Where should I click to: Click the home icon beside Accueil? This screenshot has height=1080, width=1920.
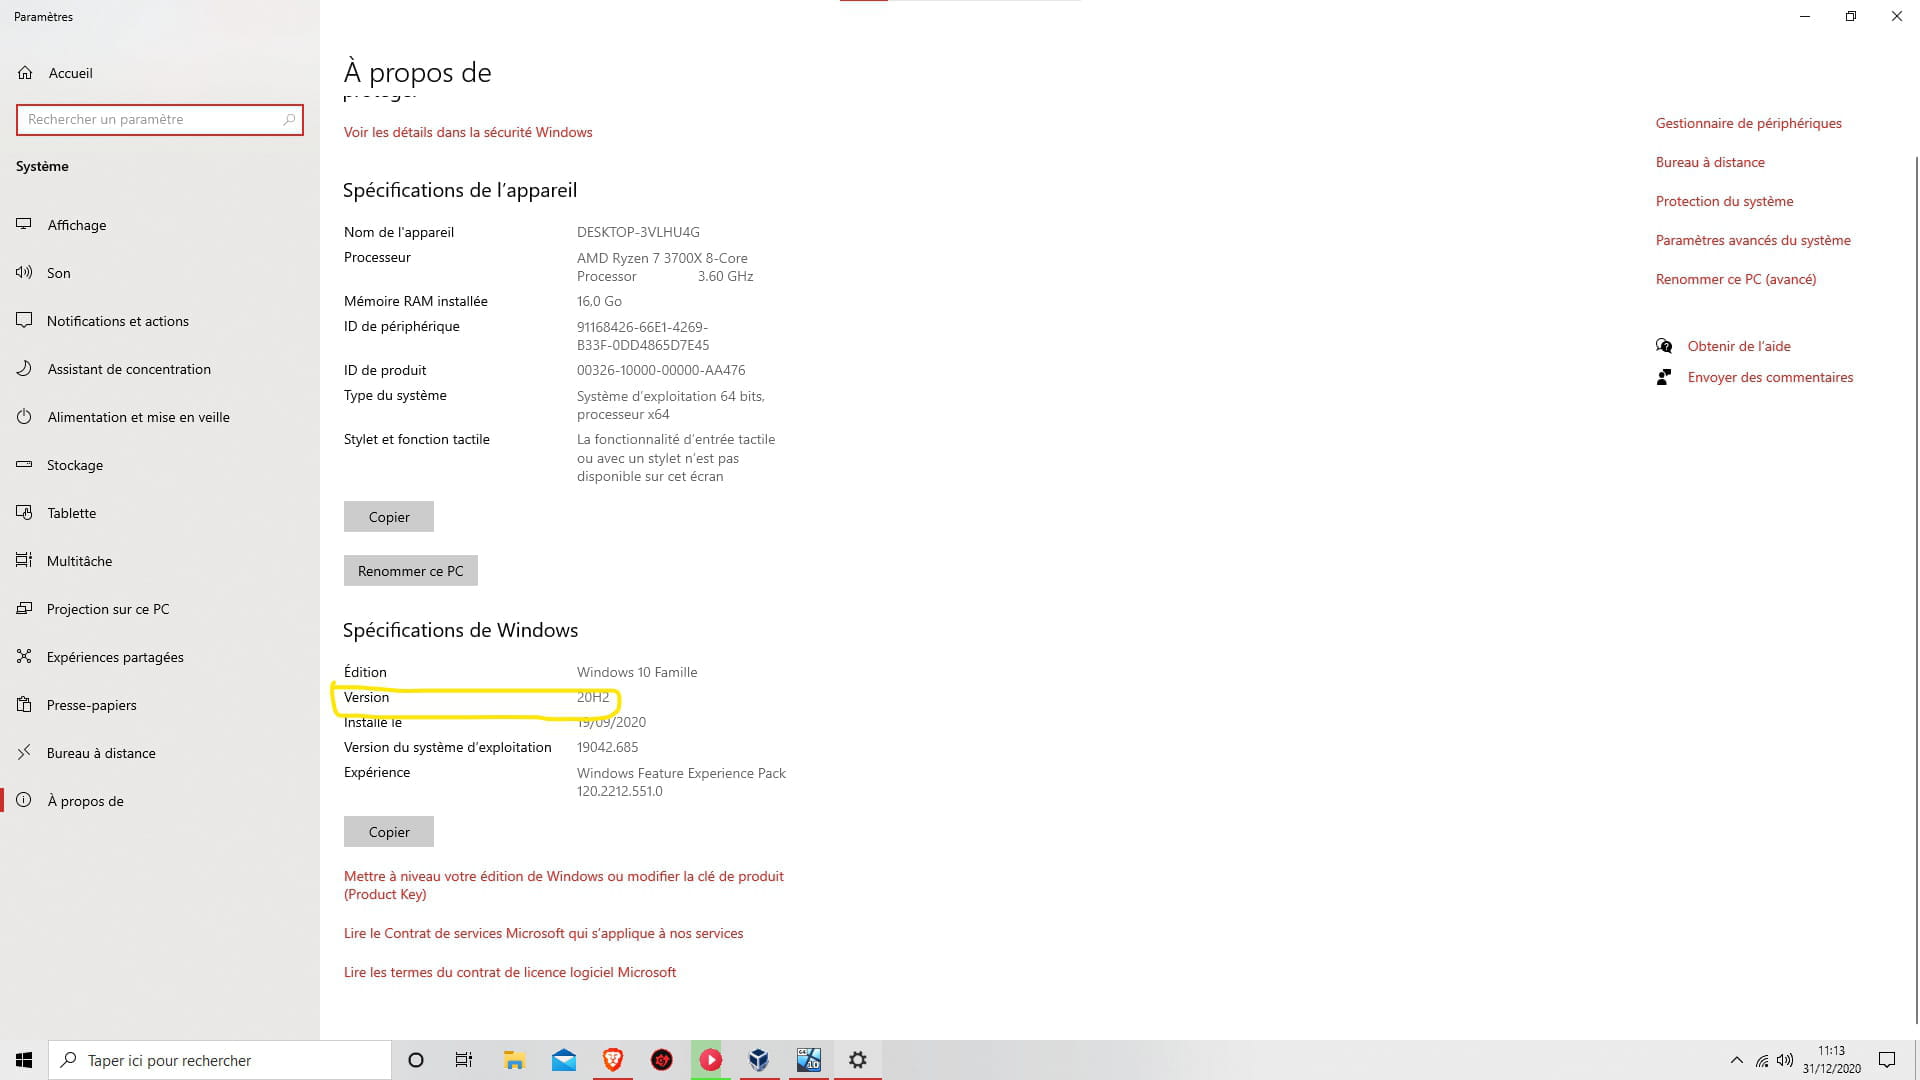tap(25, 72)
